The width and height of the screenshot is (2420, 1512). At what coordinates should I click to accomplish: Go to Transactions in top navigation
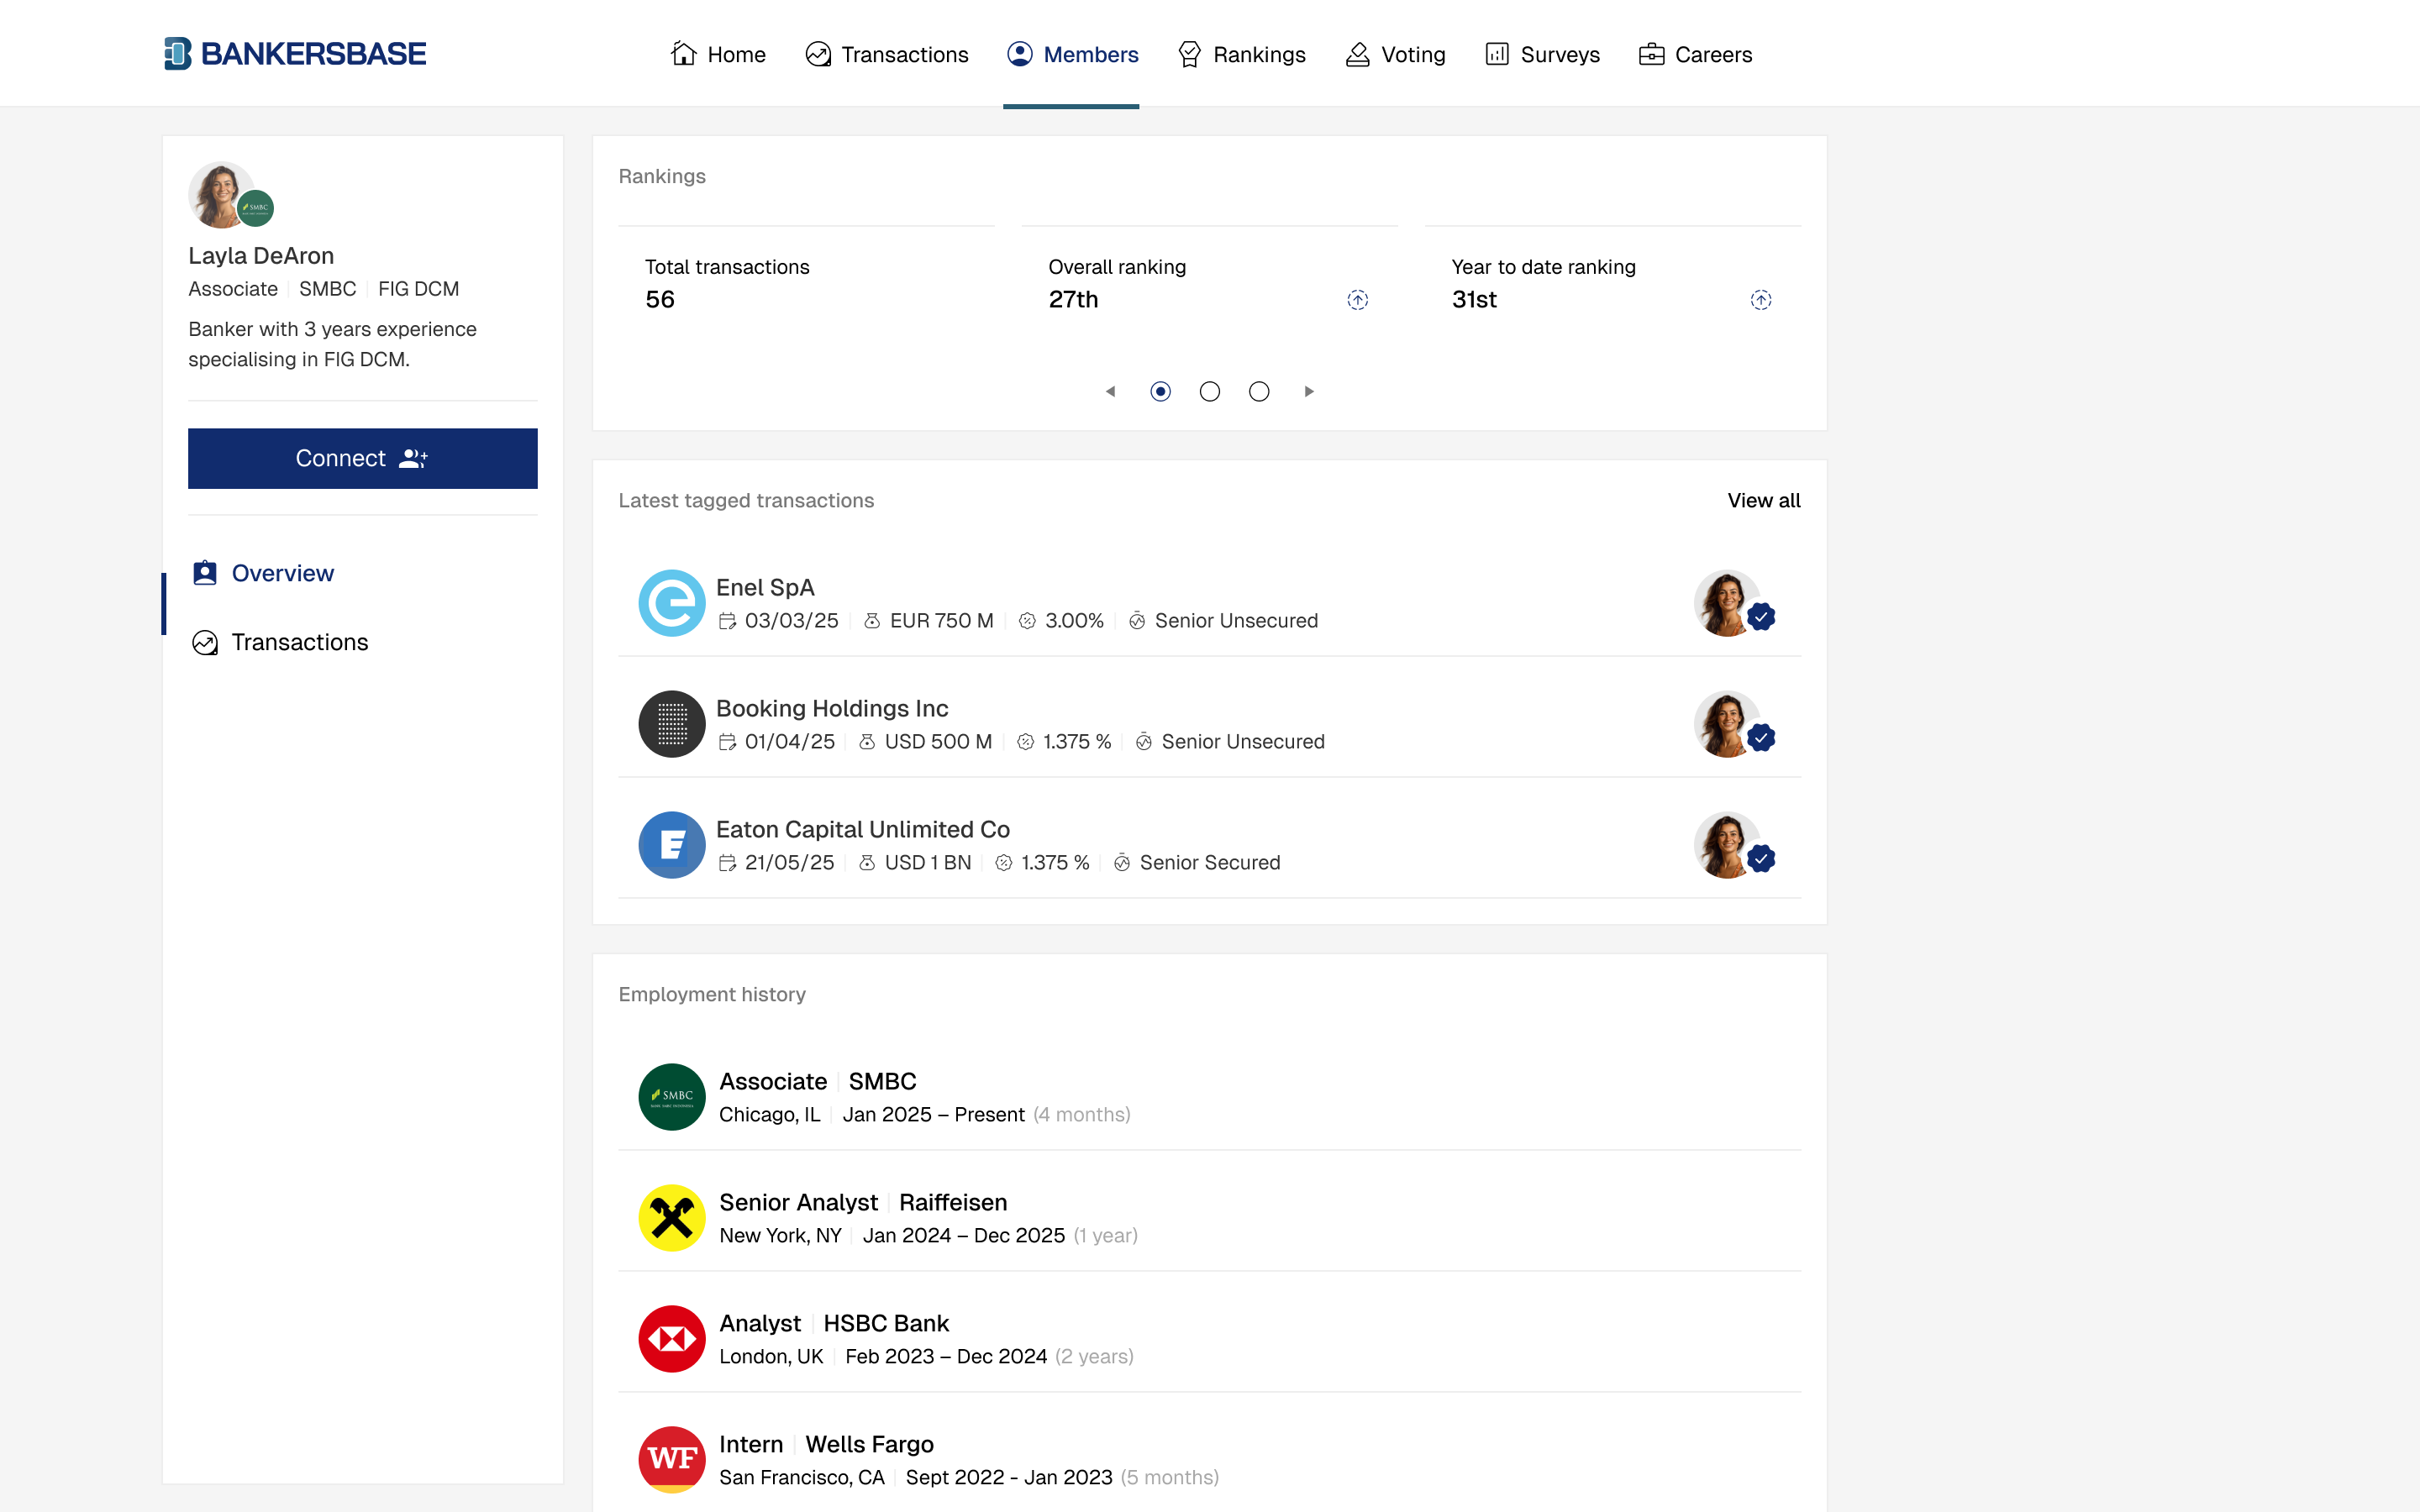(x=887, y=54)
